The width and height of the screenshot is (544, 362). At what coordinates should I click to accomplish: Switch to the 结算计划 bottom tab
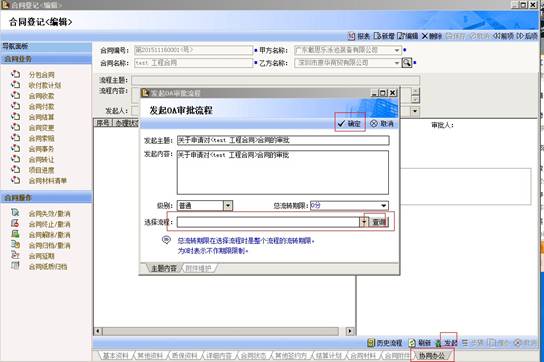[x=328, y=356]
